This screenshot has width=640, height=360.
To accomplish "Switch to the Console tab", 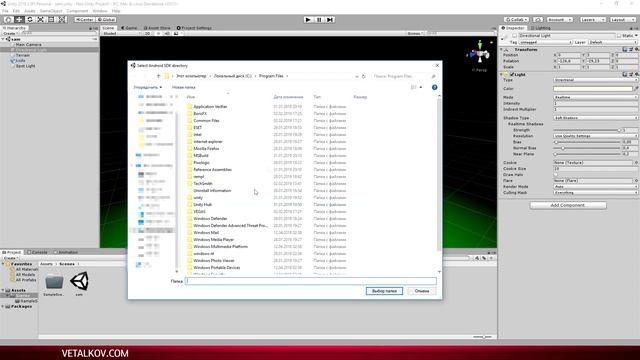I will [38, 252].
